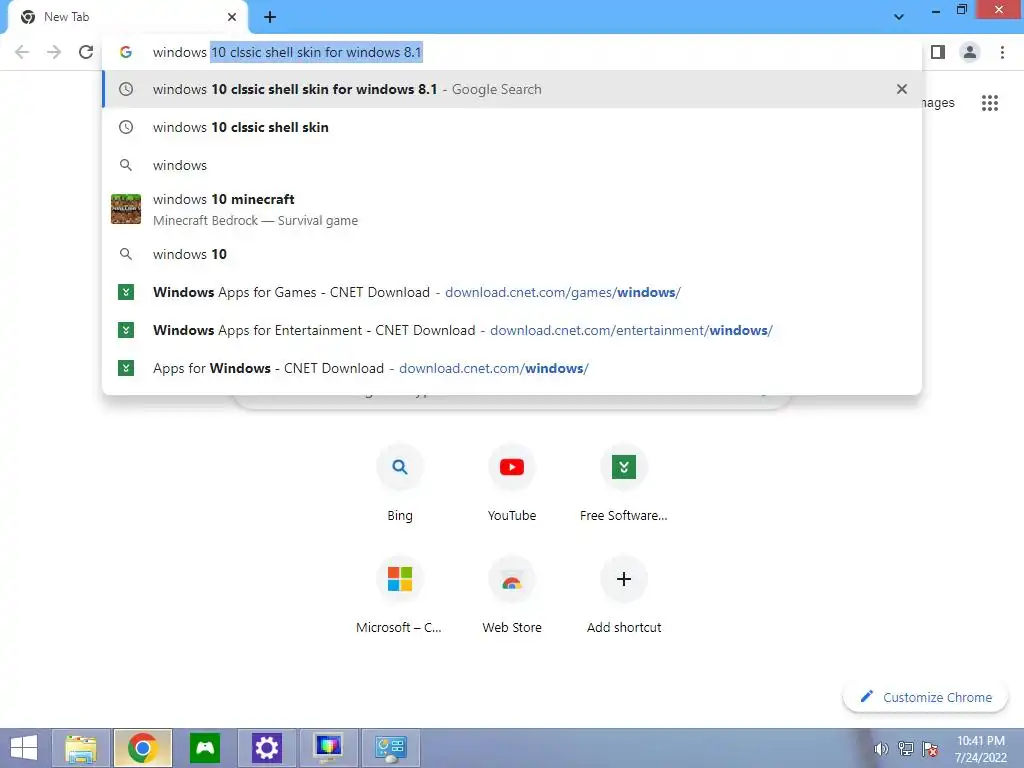Open the Control Panel taskbar icon
This screenshot has width=1024, height=768.
[x=391, y=748]
